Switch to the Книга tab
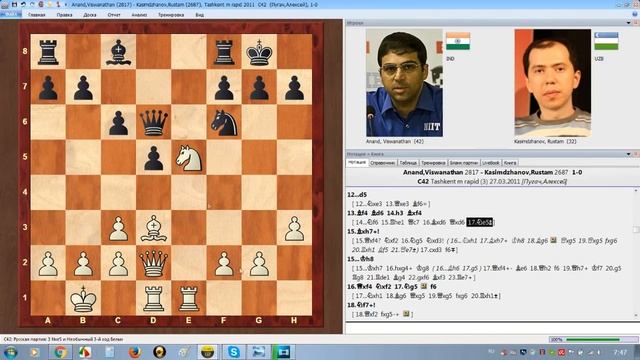 point(510,162)
